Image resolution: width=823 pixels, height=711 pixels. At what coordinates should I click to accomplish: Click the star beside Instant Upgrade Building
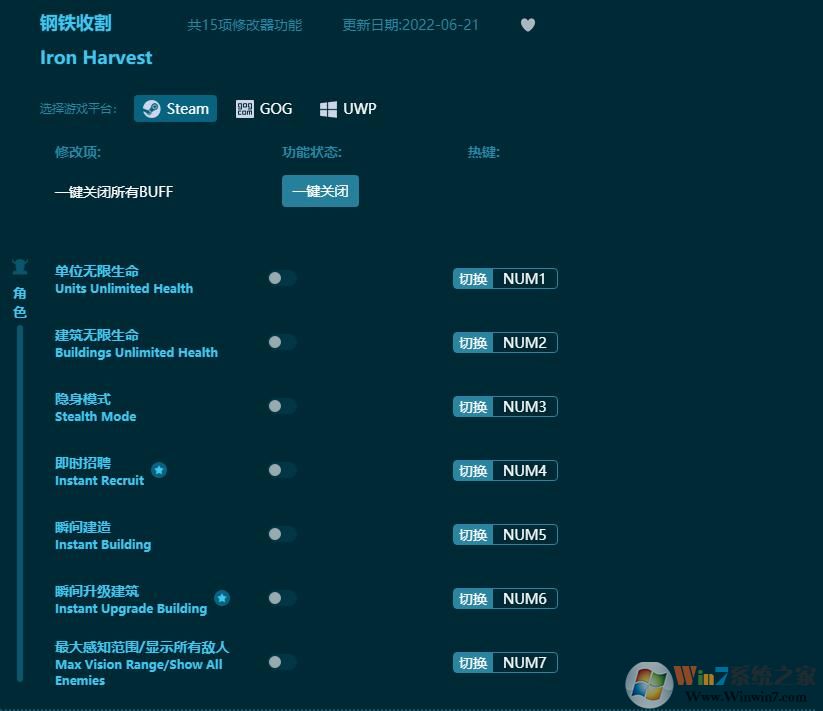(222, 598)
